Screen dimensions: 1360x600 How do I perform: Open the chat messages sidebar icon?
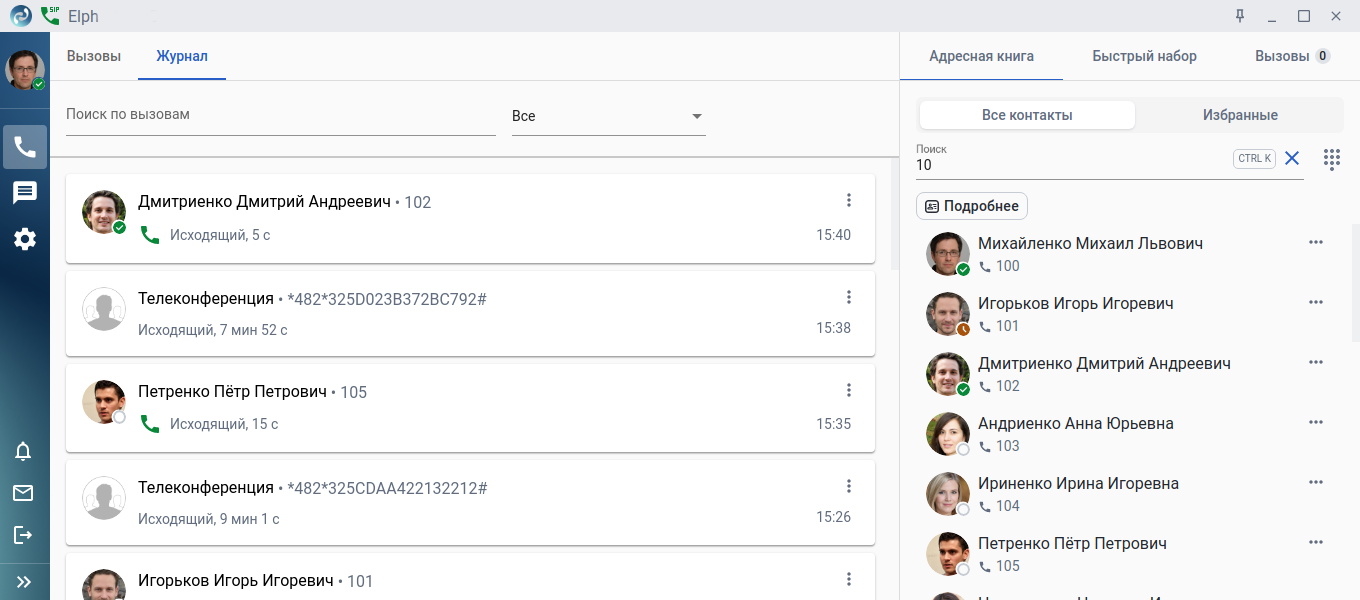tap(24, 193)
